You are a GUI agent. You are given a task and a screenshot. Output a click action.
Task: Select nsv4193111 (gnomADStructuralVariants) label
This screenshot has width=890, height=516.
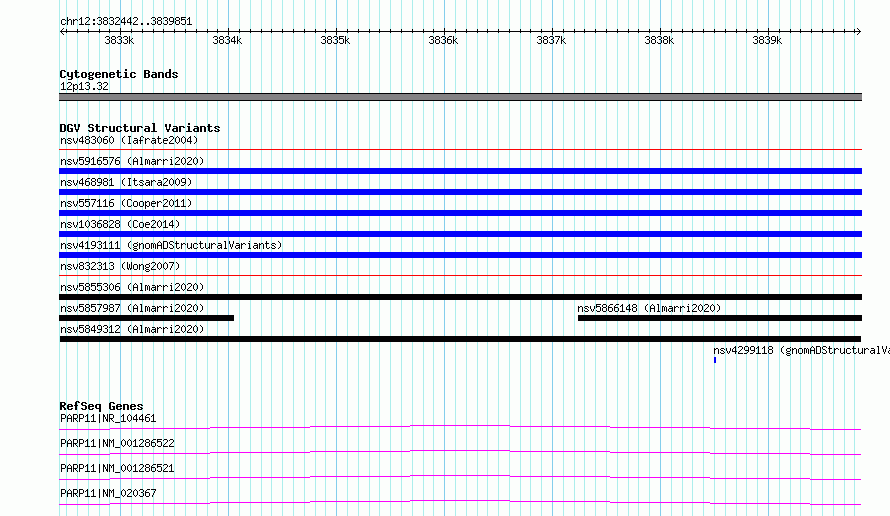(x=171, y=245)
